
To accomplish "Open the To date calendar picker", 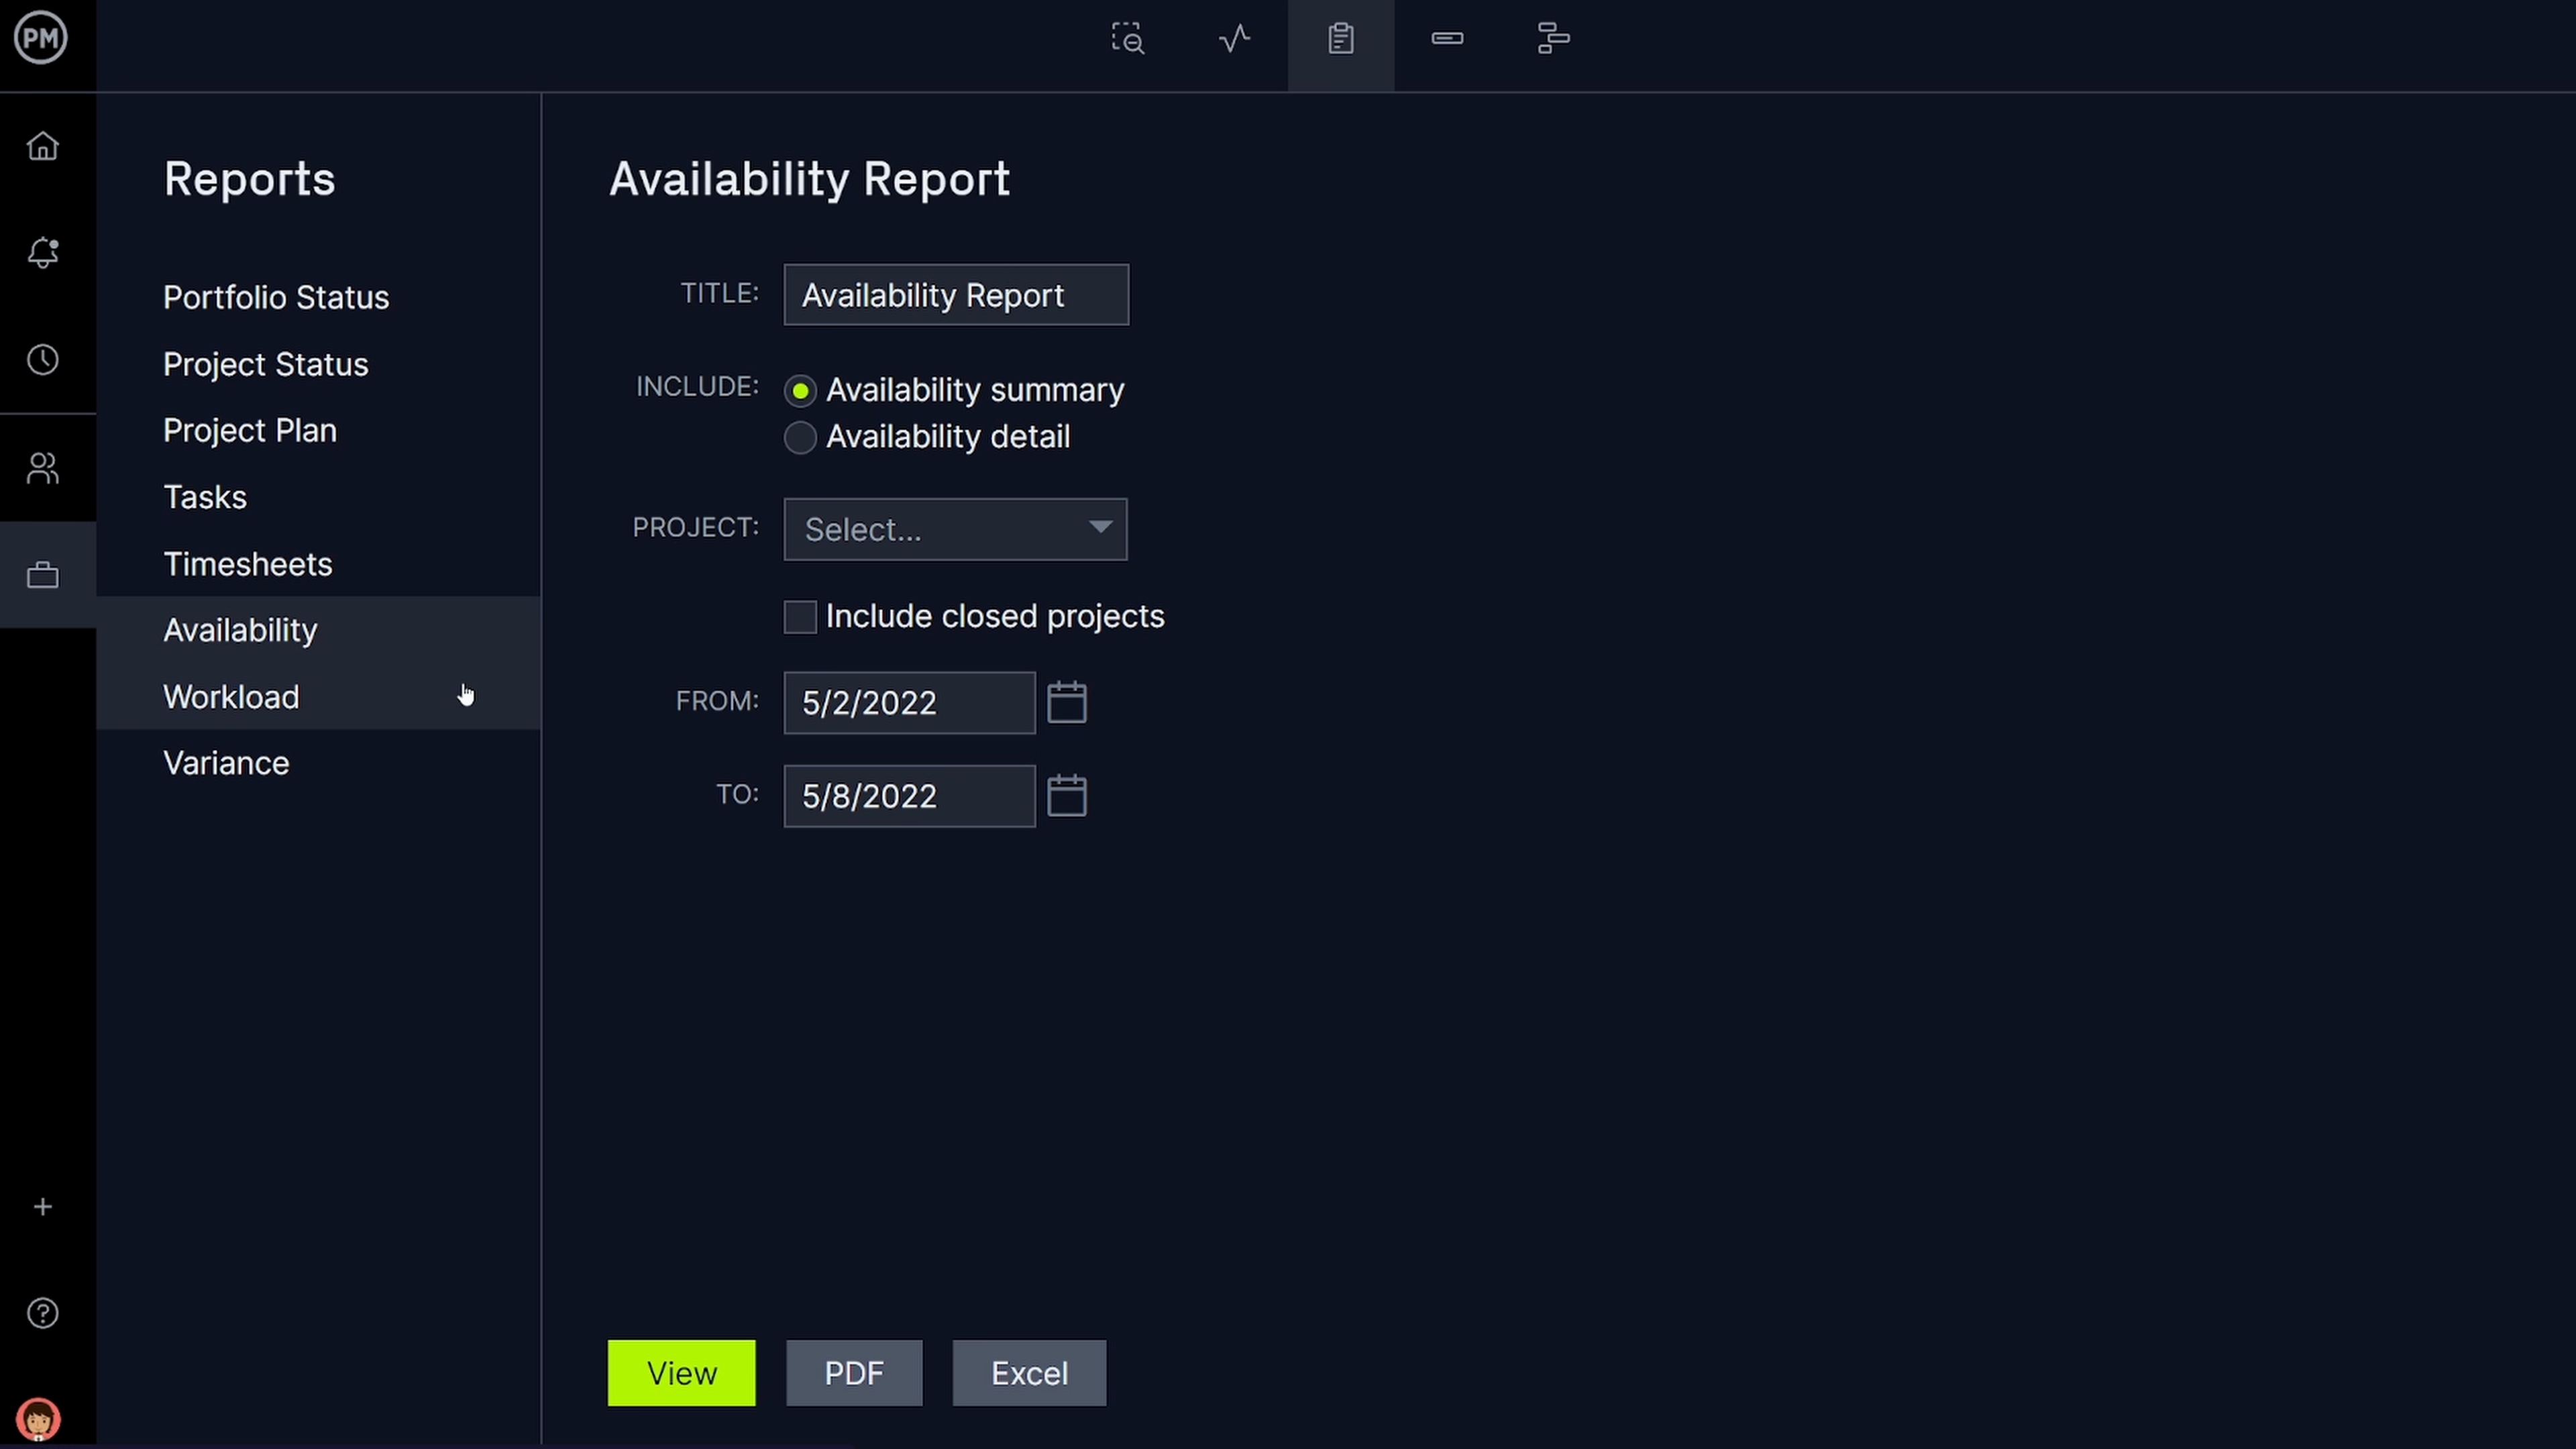I will [1066, 796].
